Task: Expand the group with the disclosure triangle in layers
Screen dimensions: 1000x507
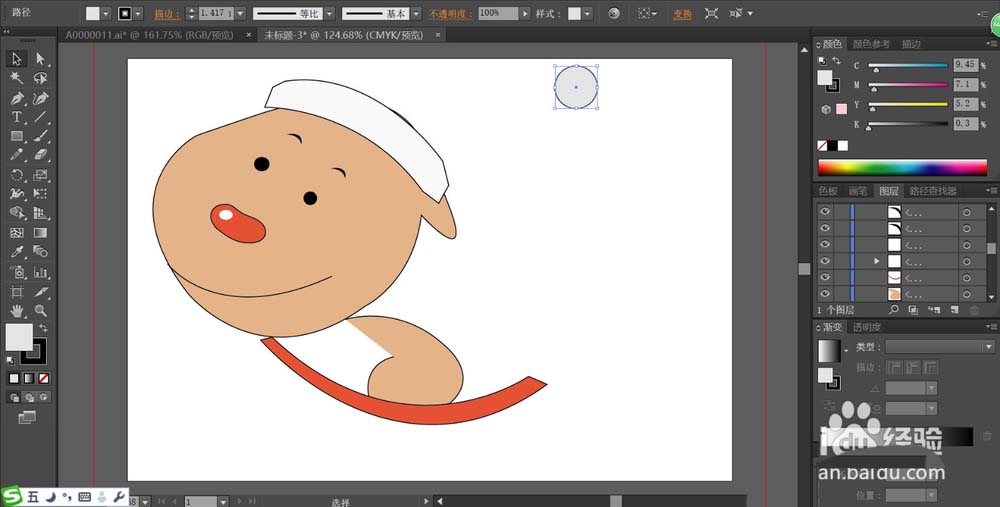Action: [x=877, y=261]
